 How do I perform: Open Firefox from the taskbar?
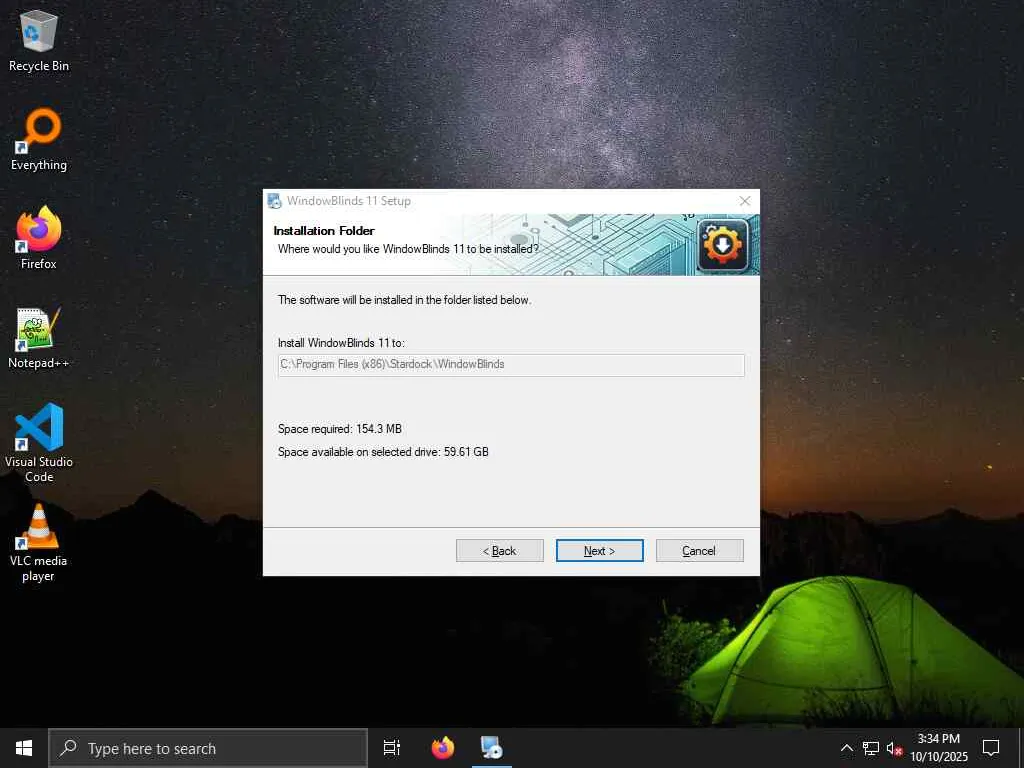tap(443, 748)
